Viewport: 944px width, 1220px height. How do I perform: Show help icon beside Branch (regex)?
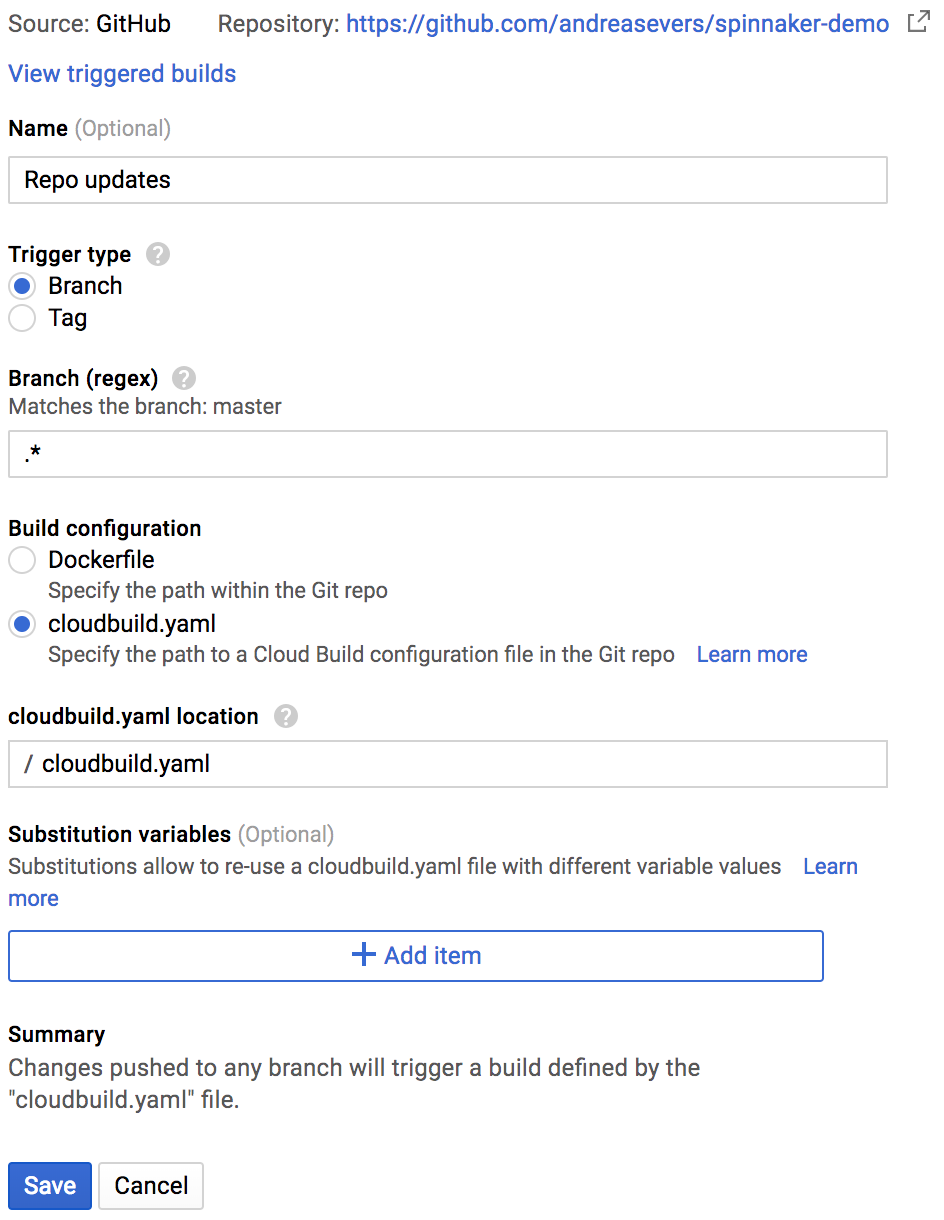point(184,378)
